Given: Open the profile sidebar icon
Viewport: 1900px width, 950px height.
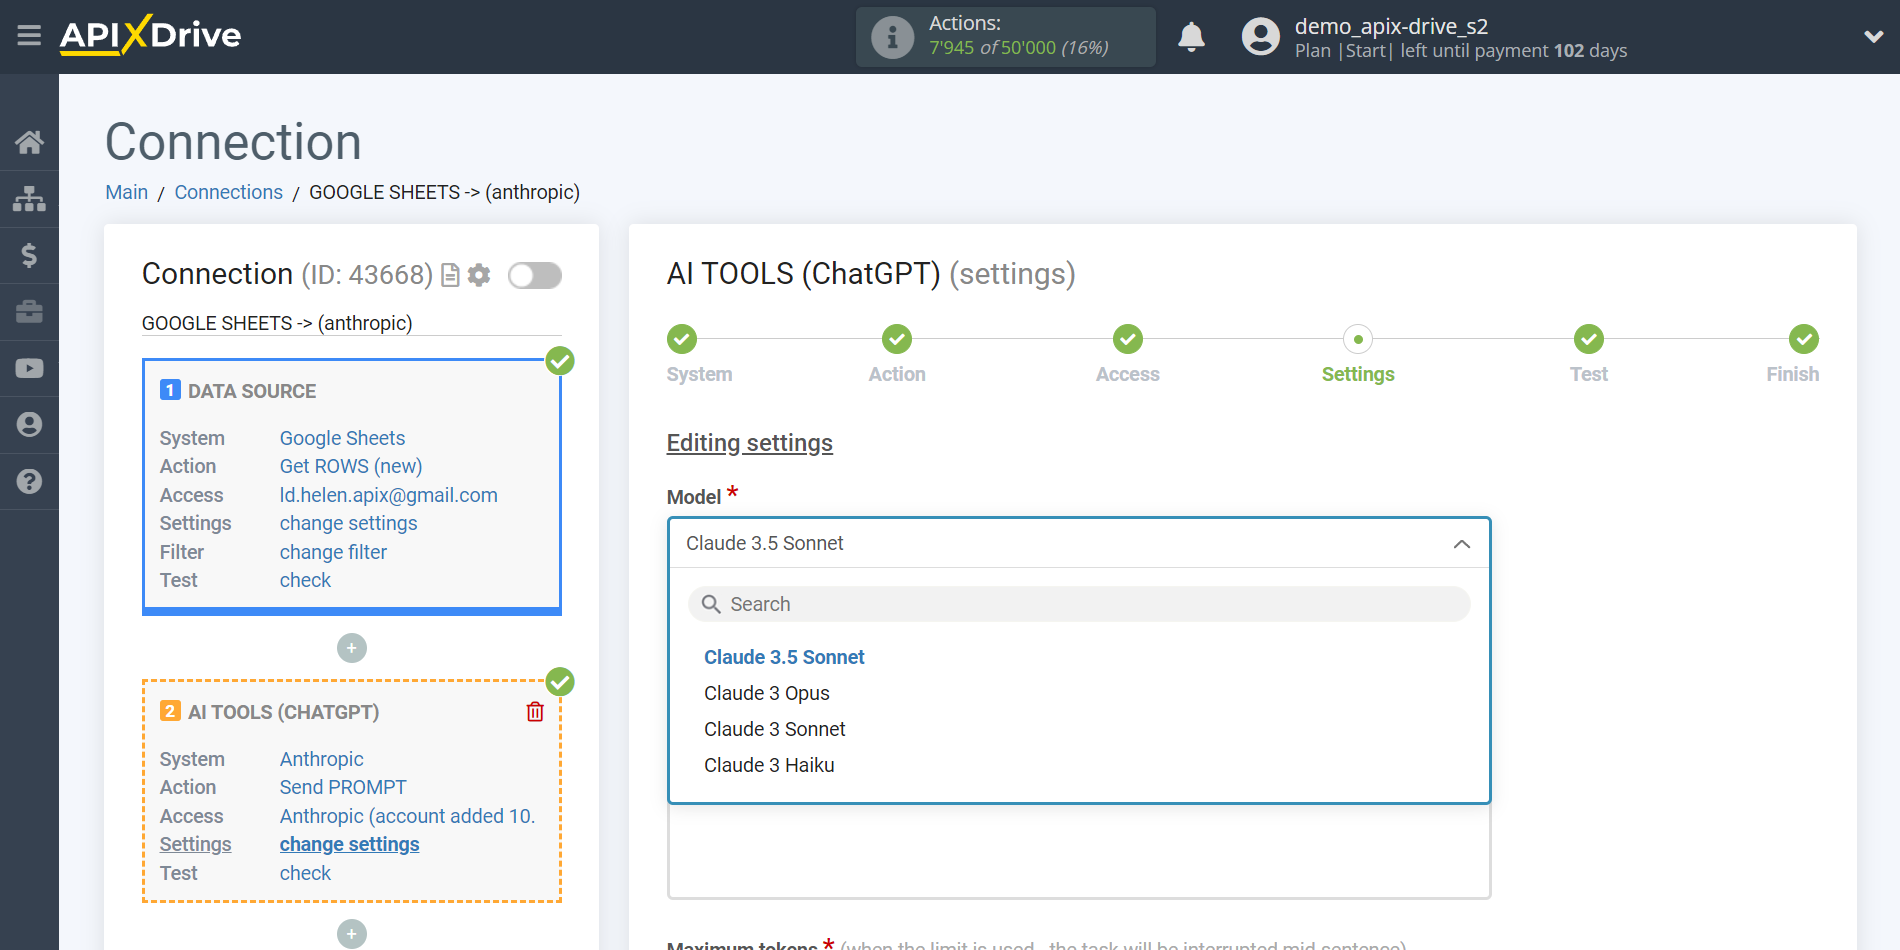Looking at the screenshot, I should tap(29, 425).
